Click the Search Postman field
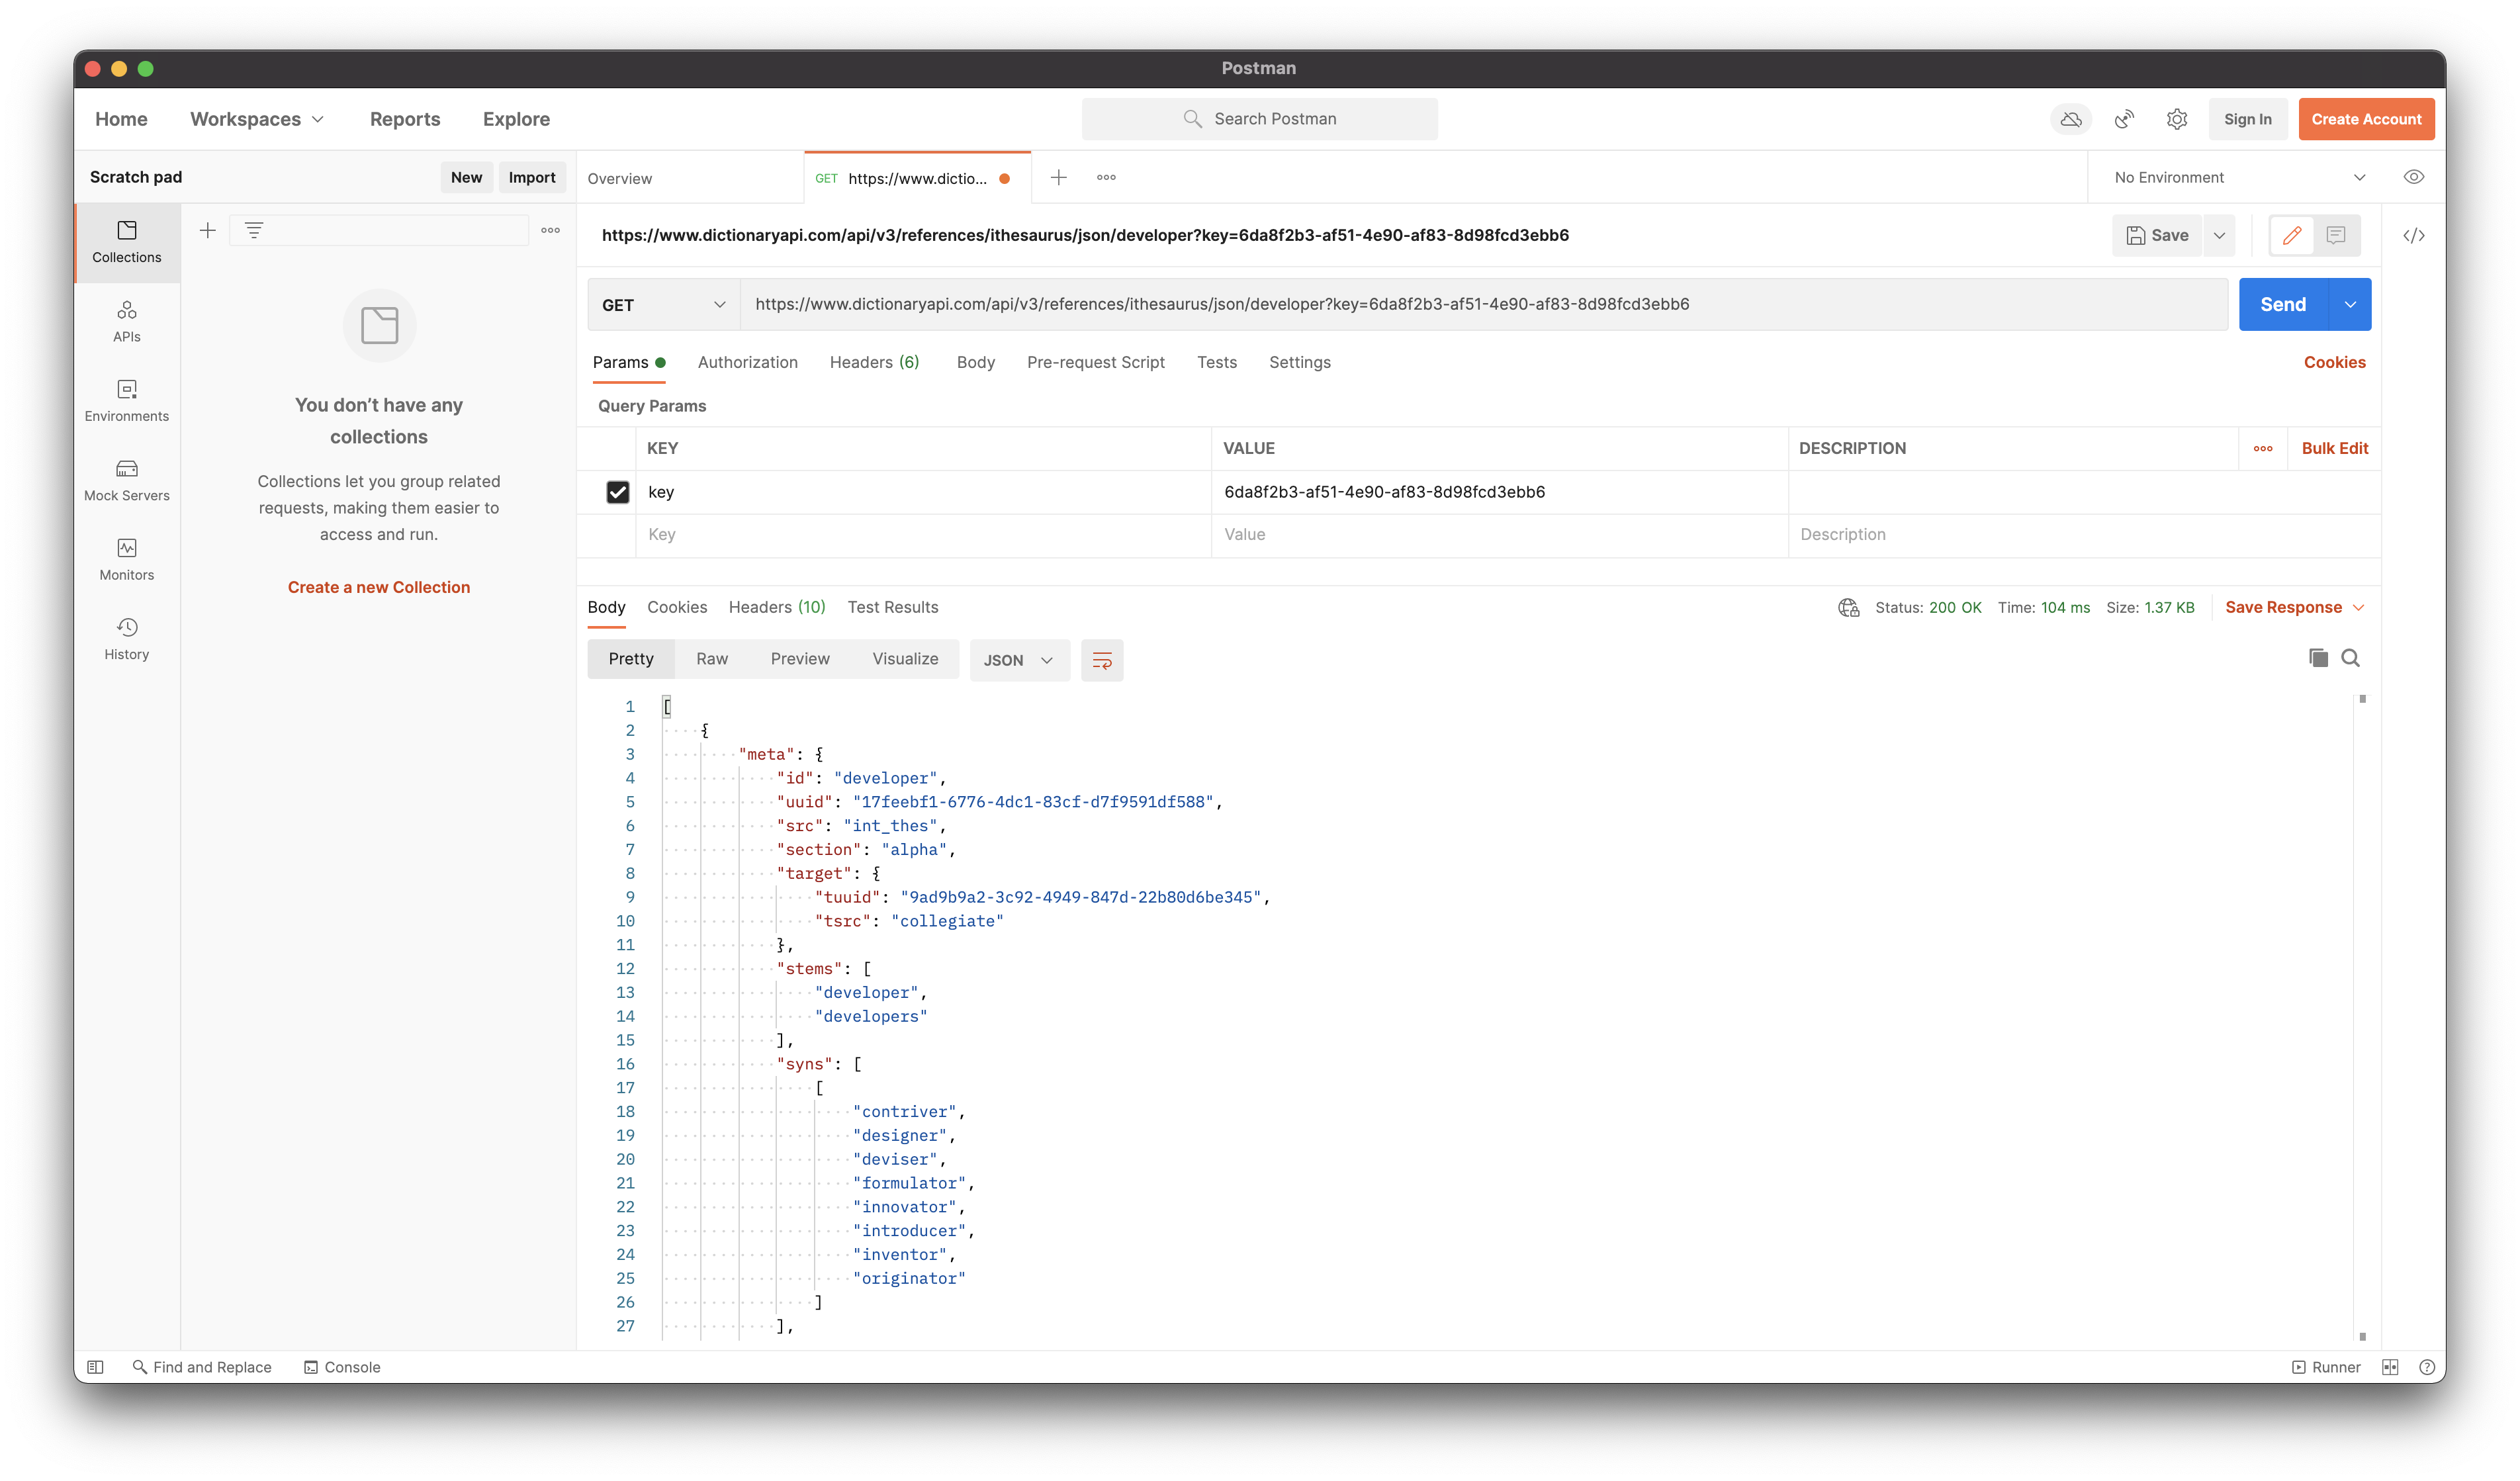2520x1481 pixels. [x=1259, y=119]
